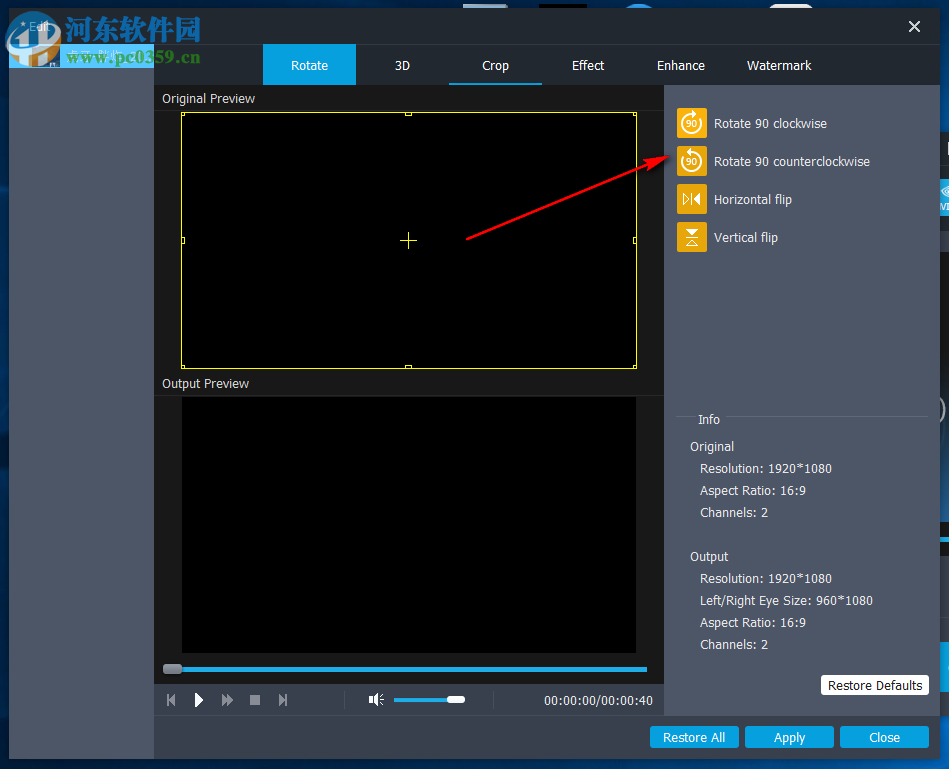Click the Apply button
This screenshot has width=949, height=769.
[789, 737]
